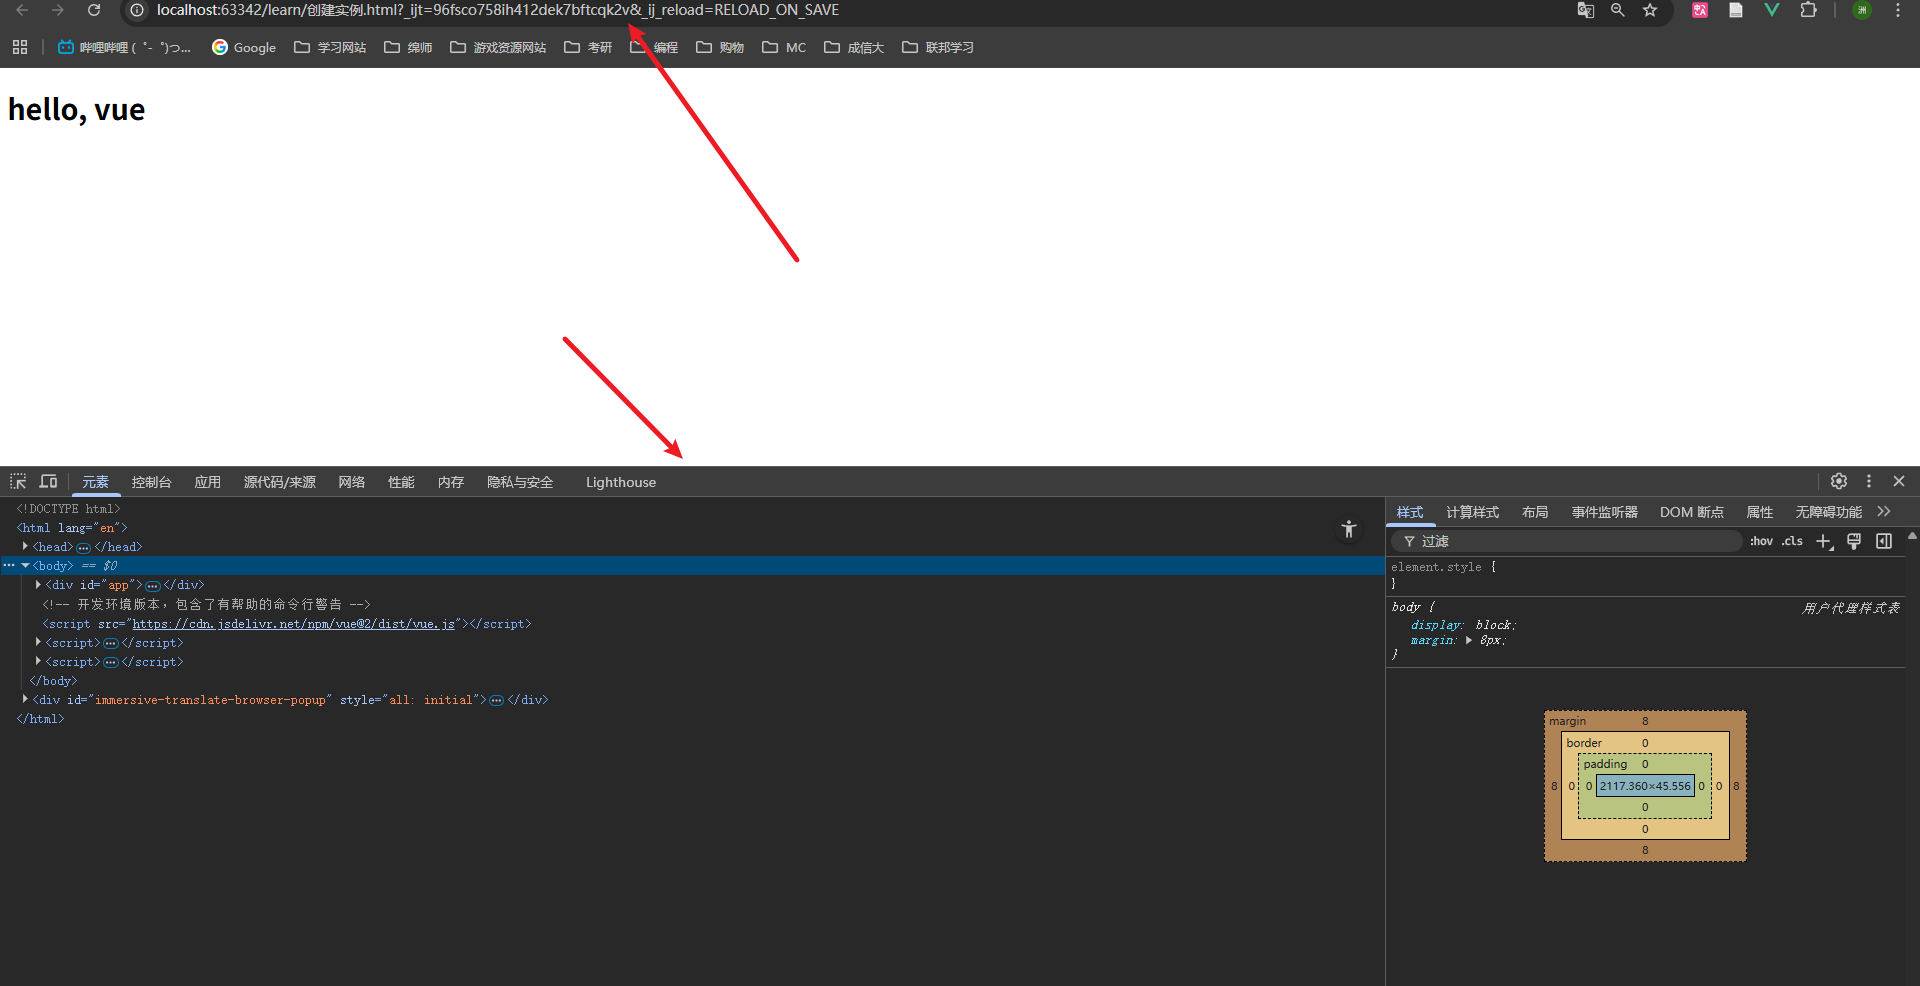Open DevTools settings gear
This screenshot has height=986, width=1920.
click(1838, 481)
